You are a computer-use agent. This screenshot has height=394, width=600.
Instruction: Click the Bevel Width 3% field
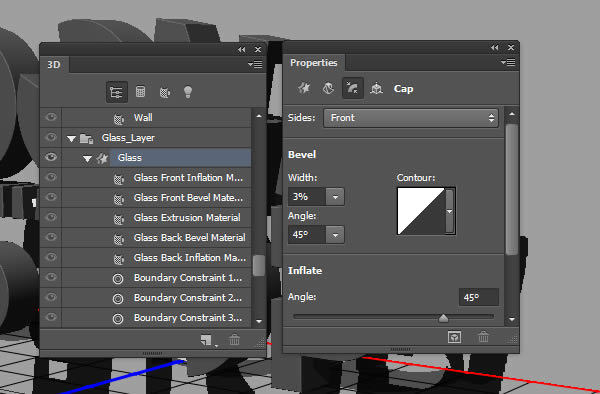(x=307, y=197)
